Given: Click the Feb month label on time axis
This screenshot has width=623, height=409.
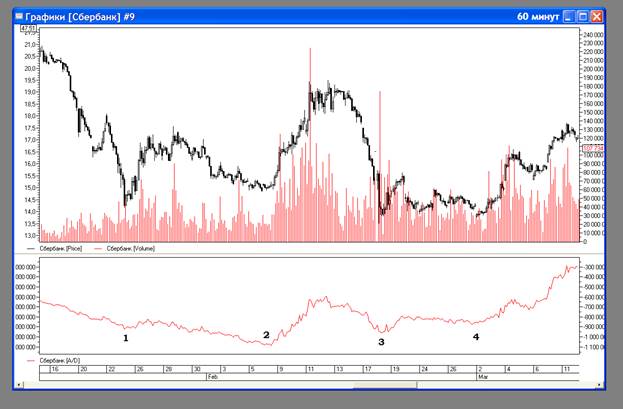Looking at the screenshot, I should [212, 376].
